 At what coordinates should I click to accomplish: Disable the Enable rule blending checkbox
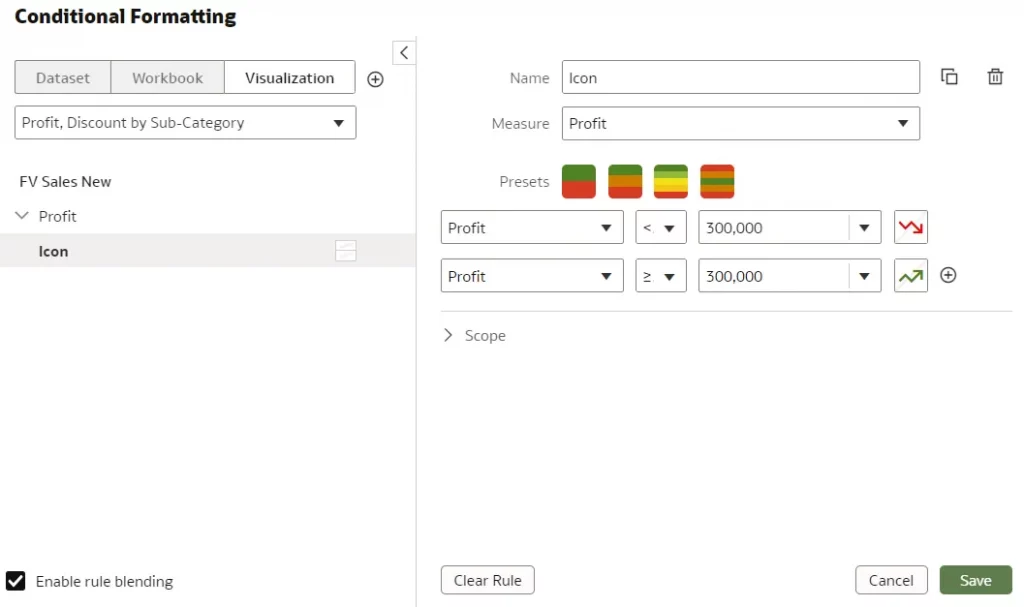[x=16, y=581]
